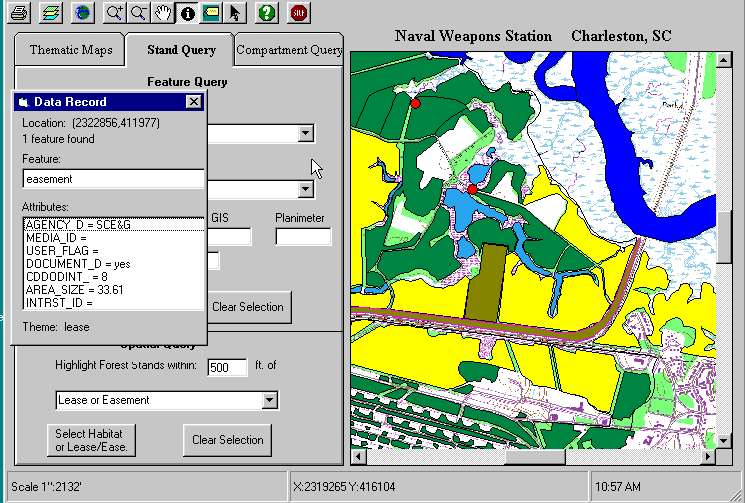Expand the Lease or Easement dropdown
Image resolution: width=745 pixels, height=503 pixels.
270,400
